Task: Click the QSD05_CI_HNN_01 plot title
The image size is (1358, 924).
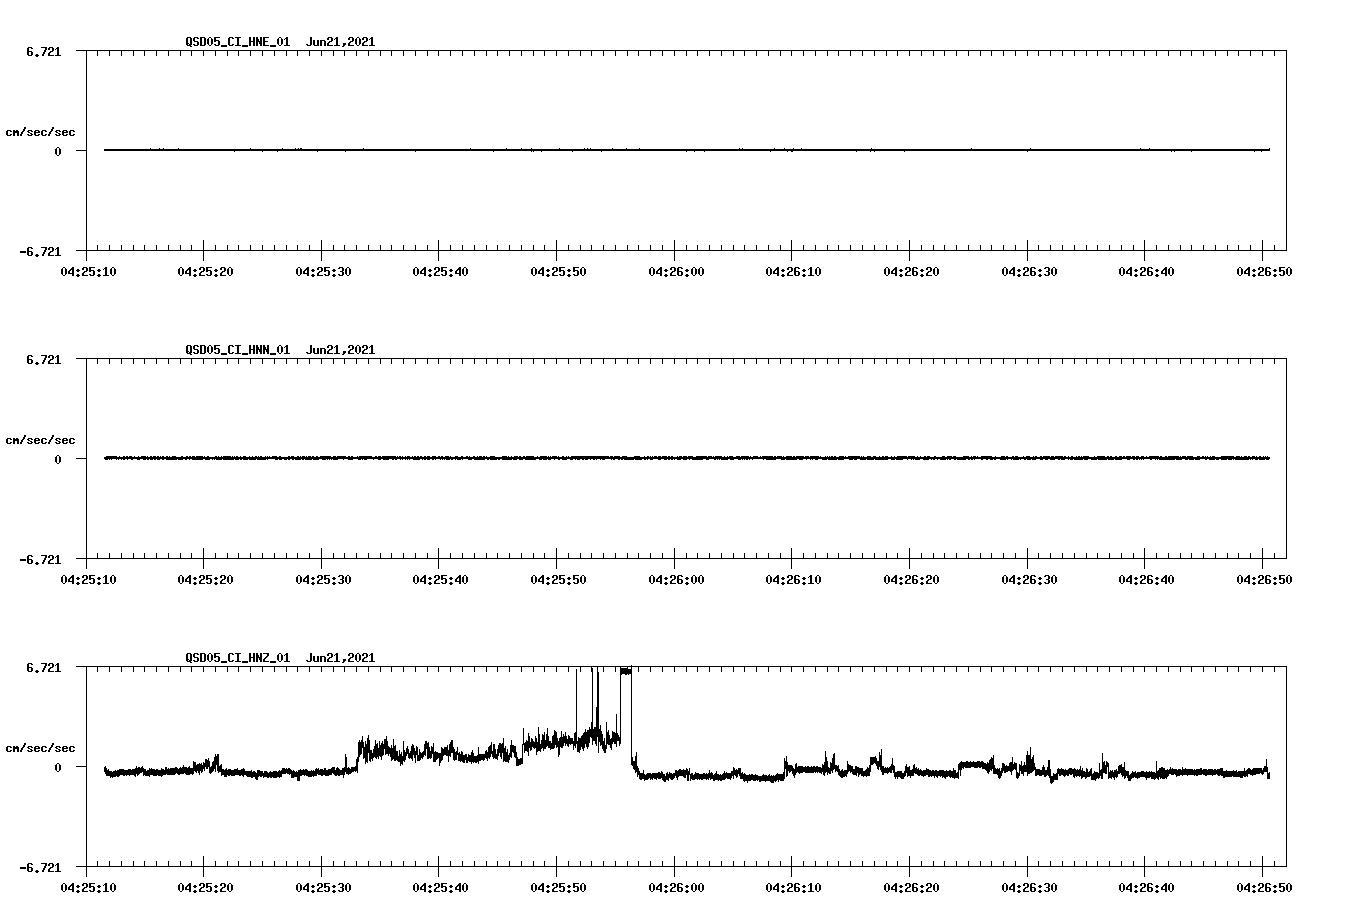Action: [238, 350]
